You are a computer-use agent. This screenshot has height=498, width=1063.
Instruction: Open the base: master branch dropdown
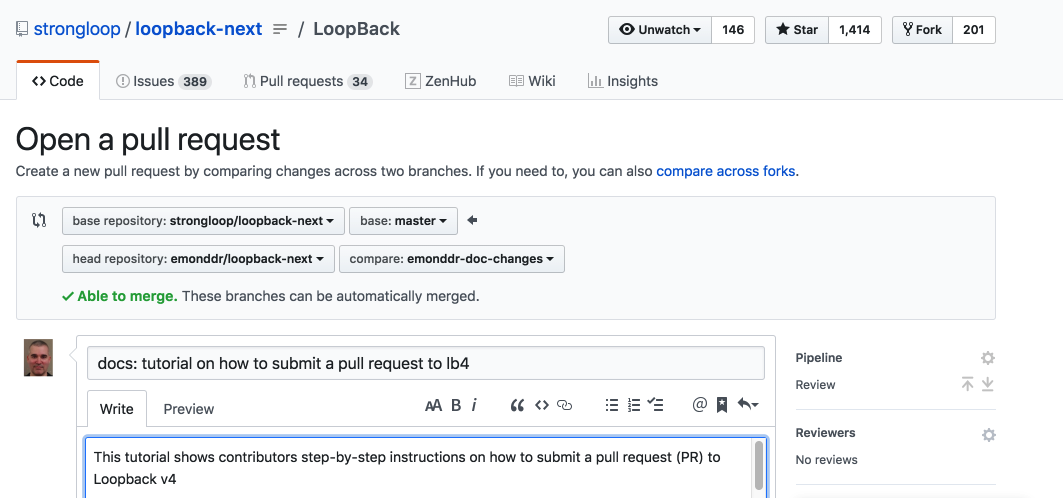pyautogui.click(x=404, y=220)
